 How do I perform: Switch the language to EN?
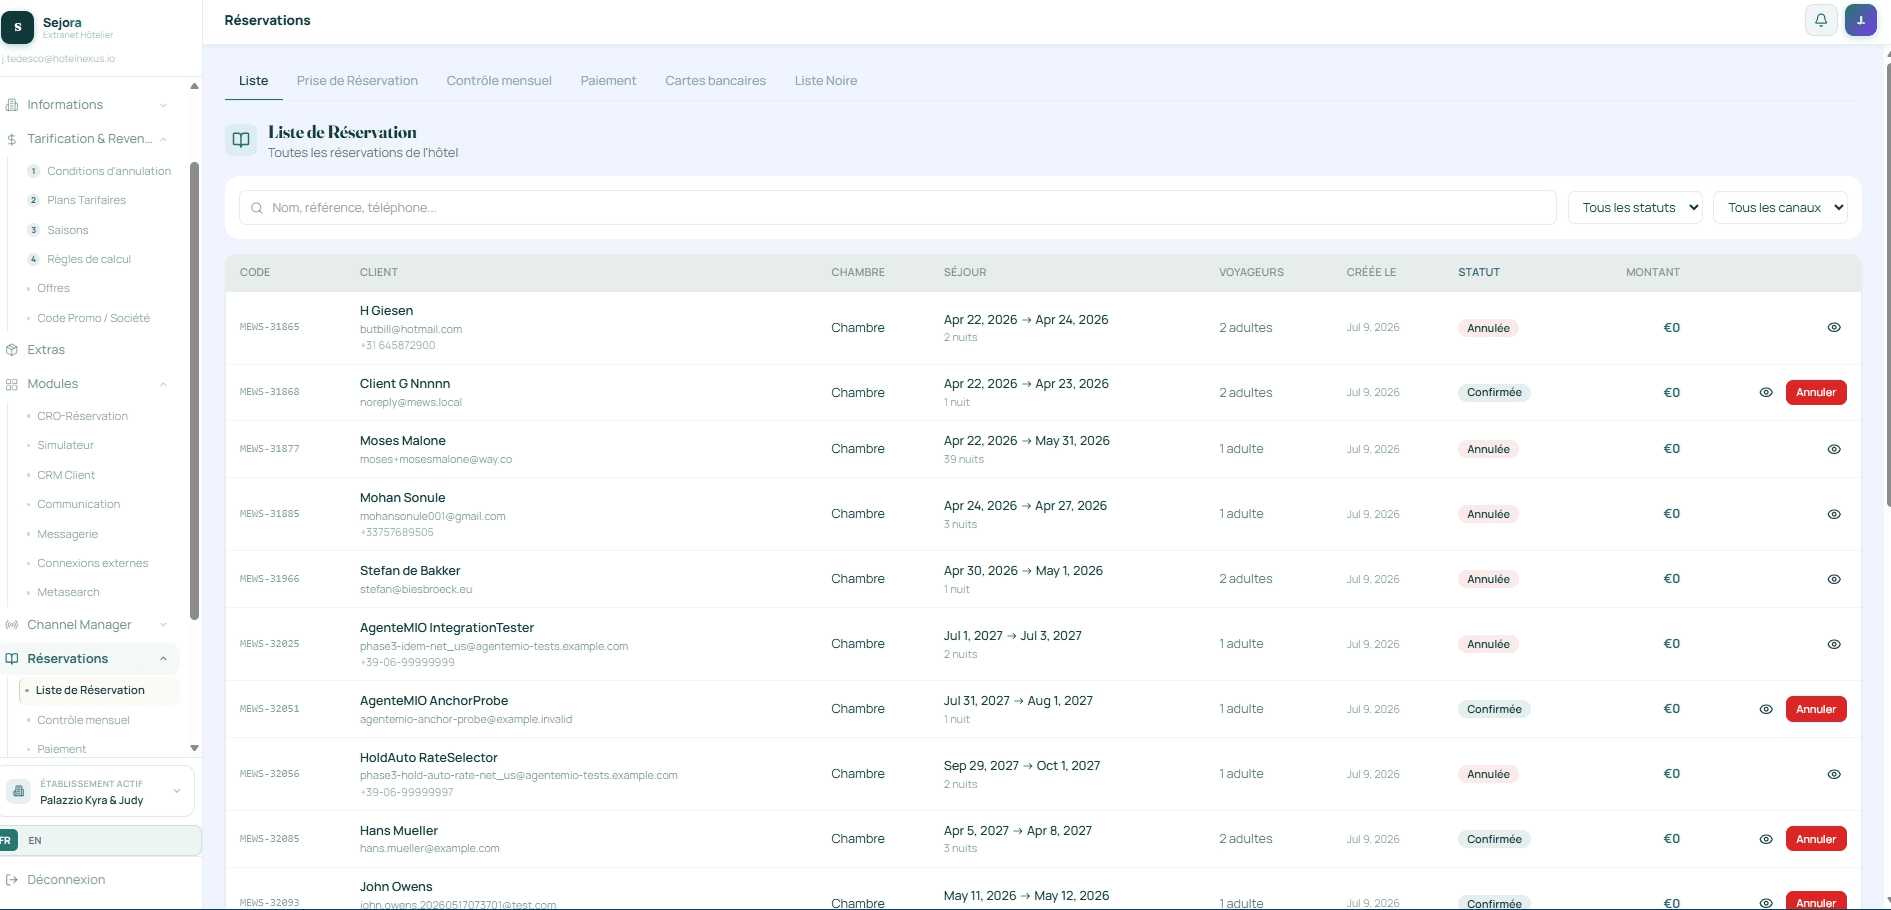35,841
